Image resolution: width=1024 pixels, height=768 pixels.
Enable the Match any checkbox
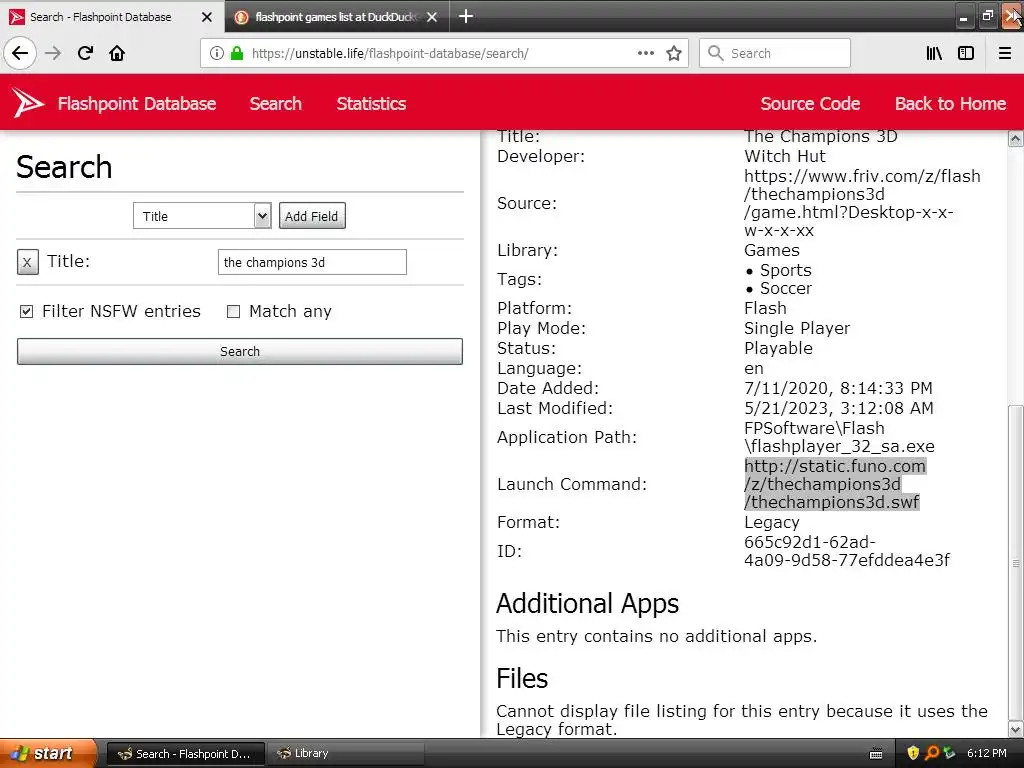click(x=233, y=312)
